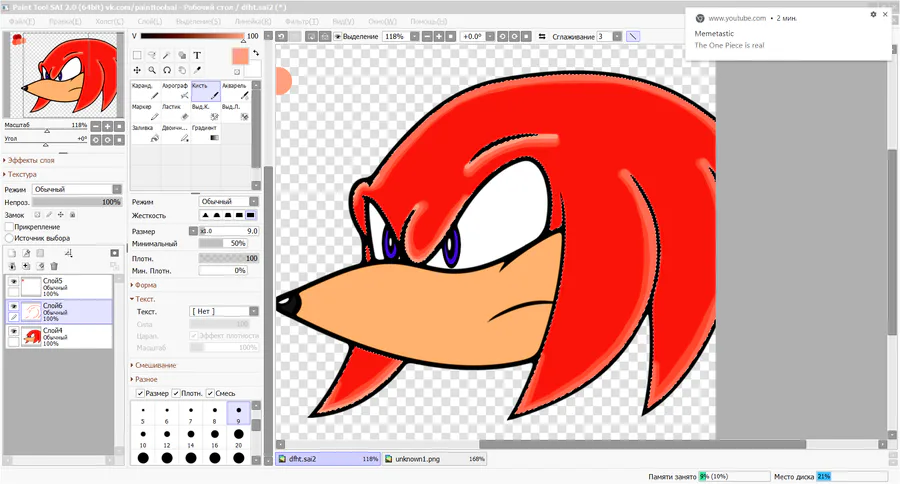
Task: Select the Выд.К. selection pen tool
Action: point(205,113)
